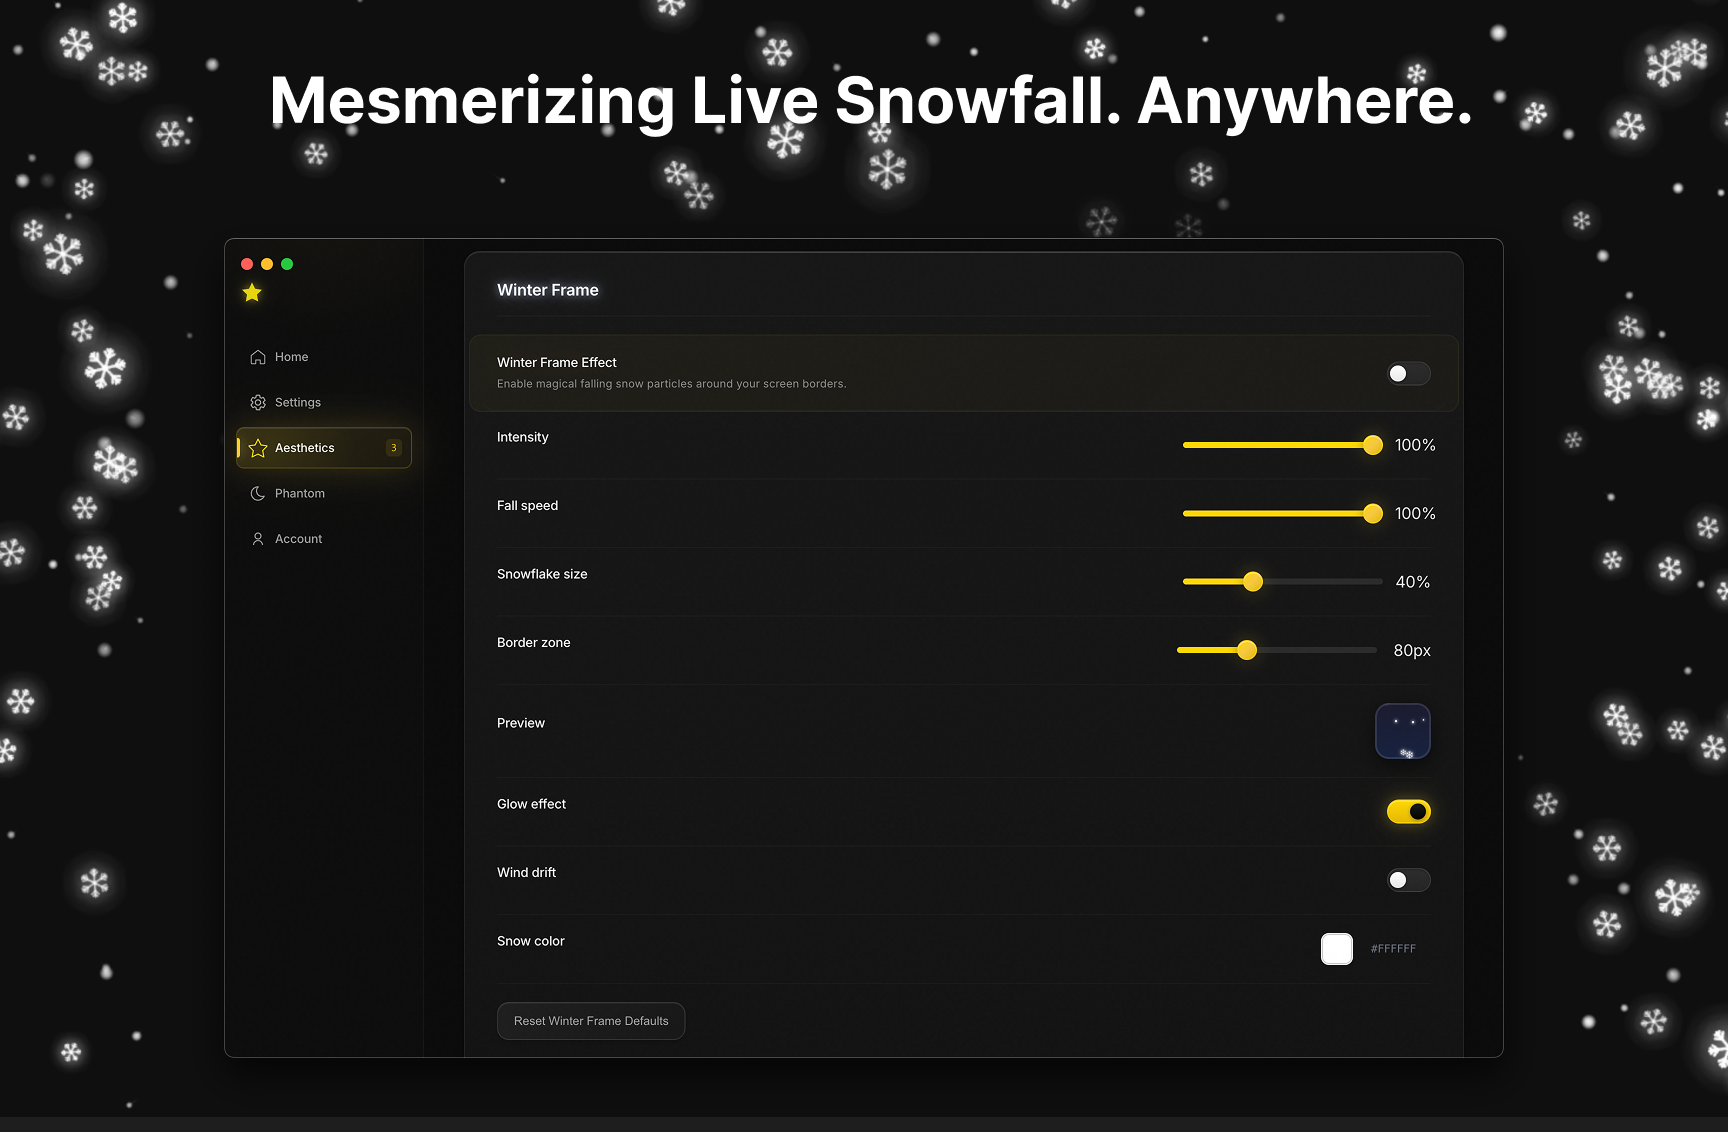Screen dimensions: 1728x1132
Task: Open Account using the person icon
Action: coord(257,538)
